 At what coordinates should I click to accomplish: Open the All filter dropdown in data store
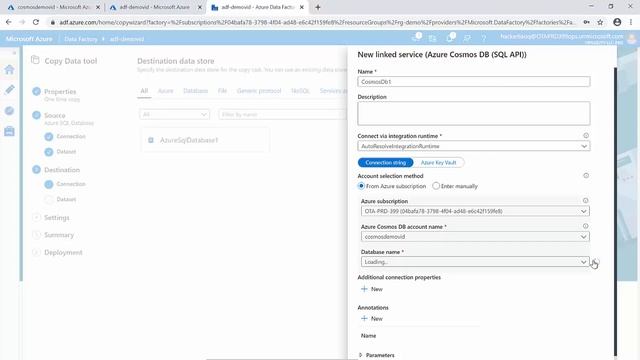click(x=174, y=115)
